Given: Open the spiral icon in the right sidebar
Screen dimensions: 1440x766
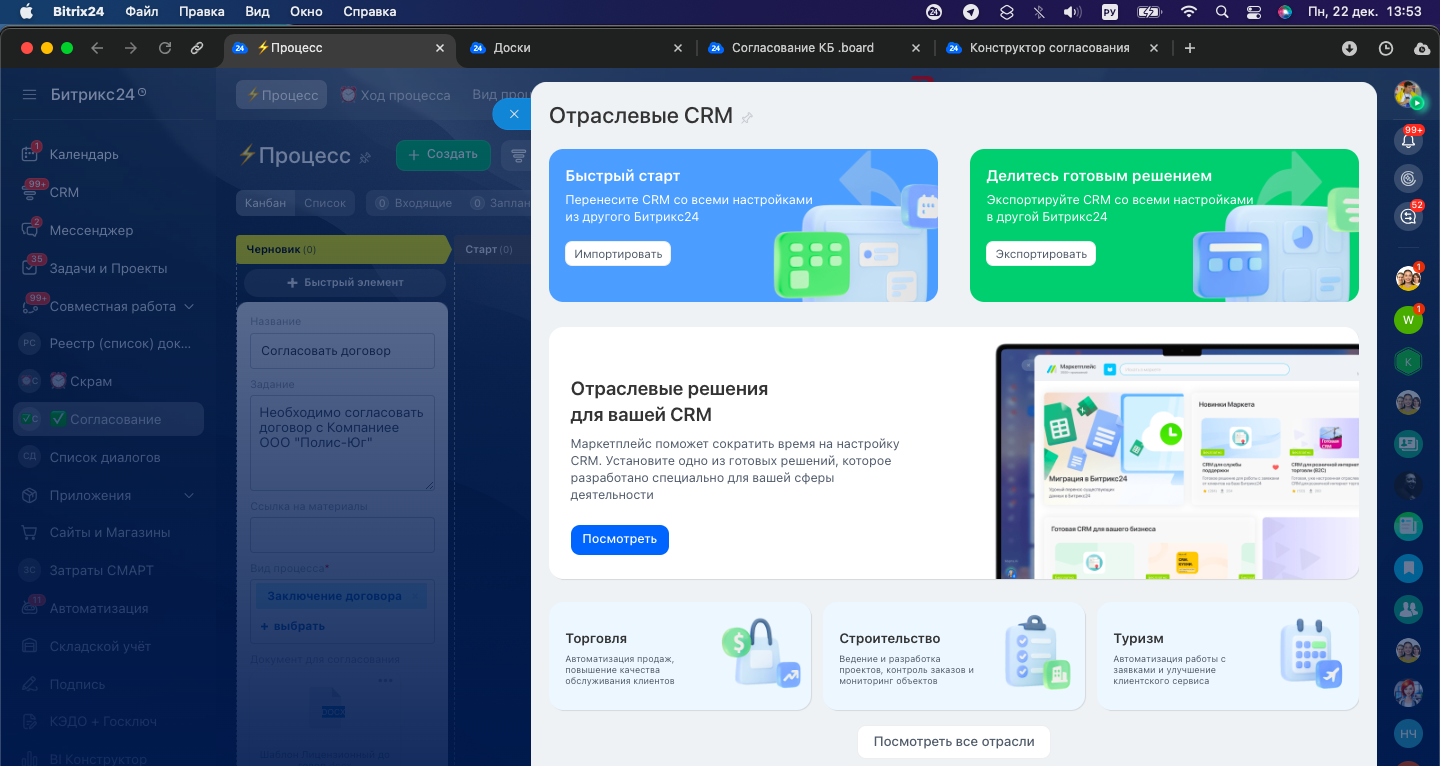Looking at the screenshot, I should coord(1408,178).
